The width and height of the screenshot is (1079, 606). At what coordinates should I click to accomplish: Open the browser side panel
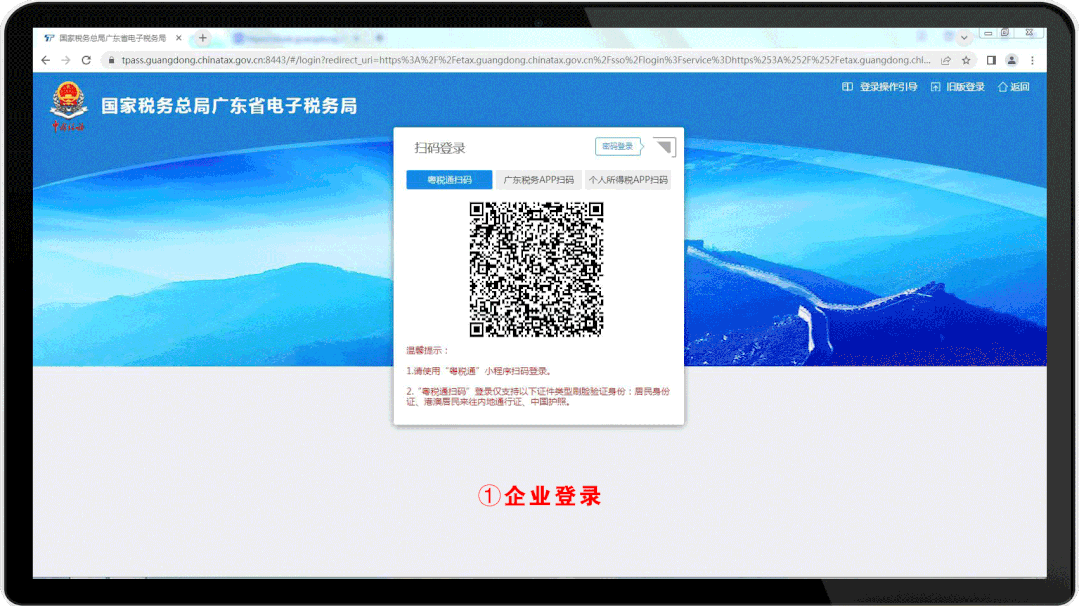point(991,61)
